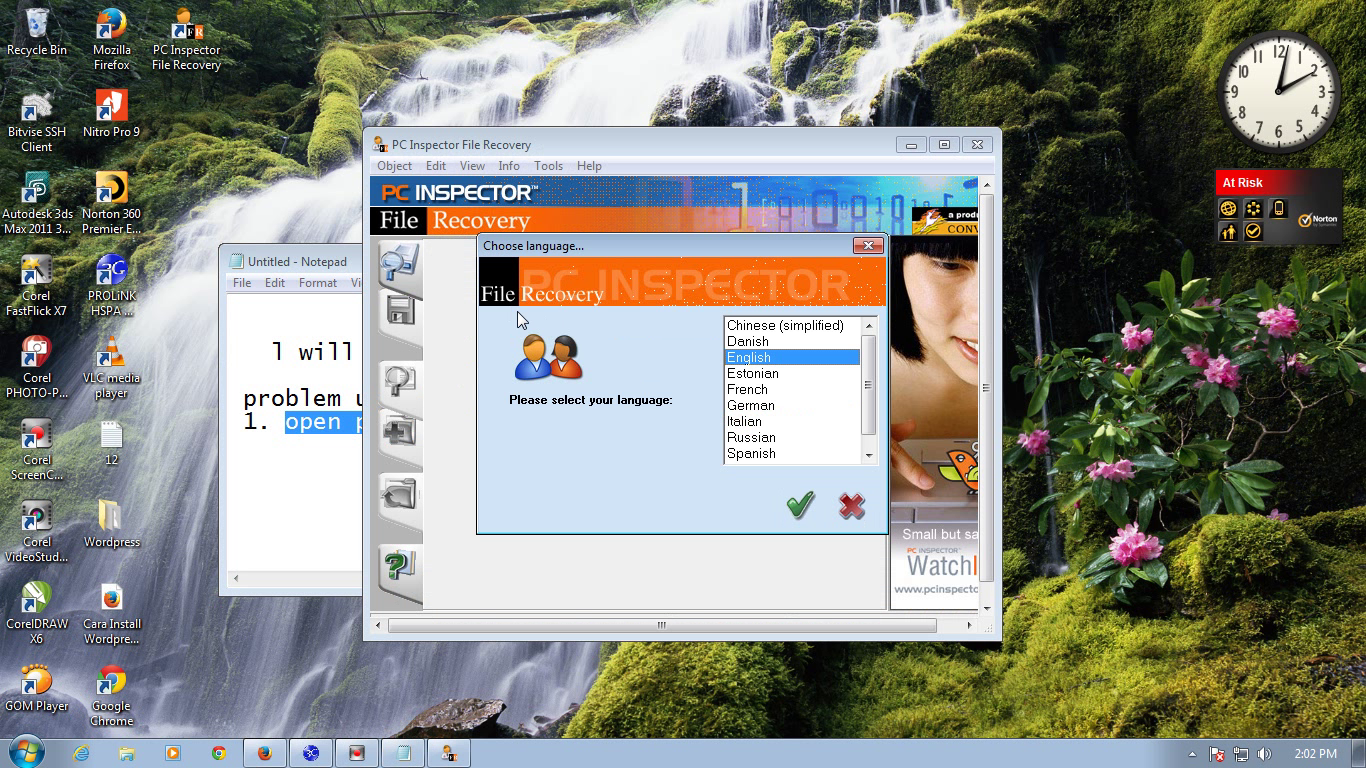Select German in language list
The height and width of the screenshot is (768, 1366).
(x=792, y=405)
